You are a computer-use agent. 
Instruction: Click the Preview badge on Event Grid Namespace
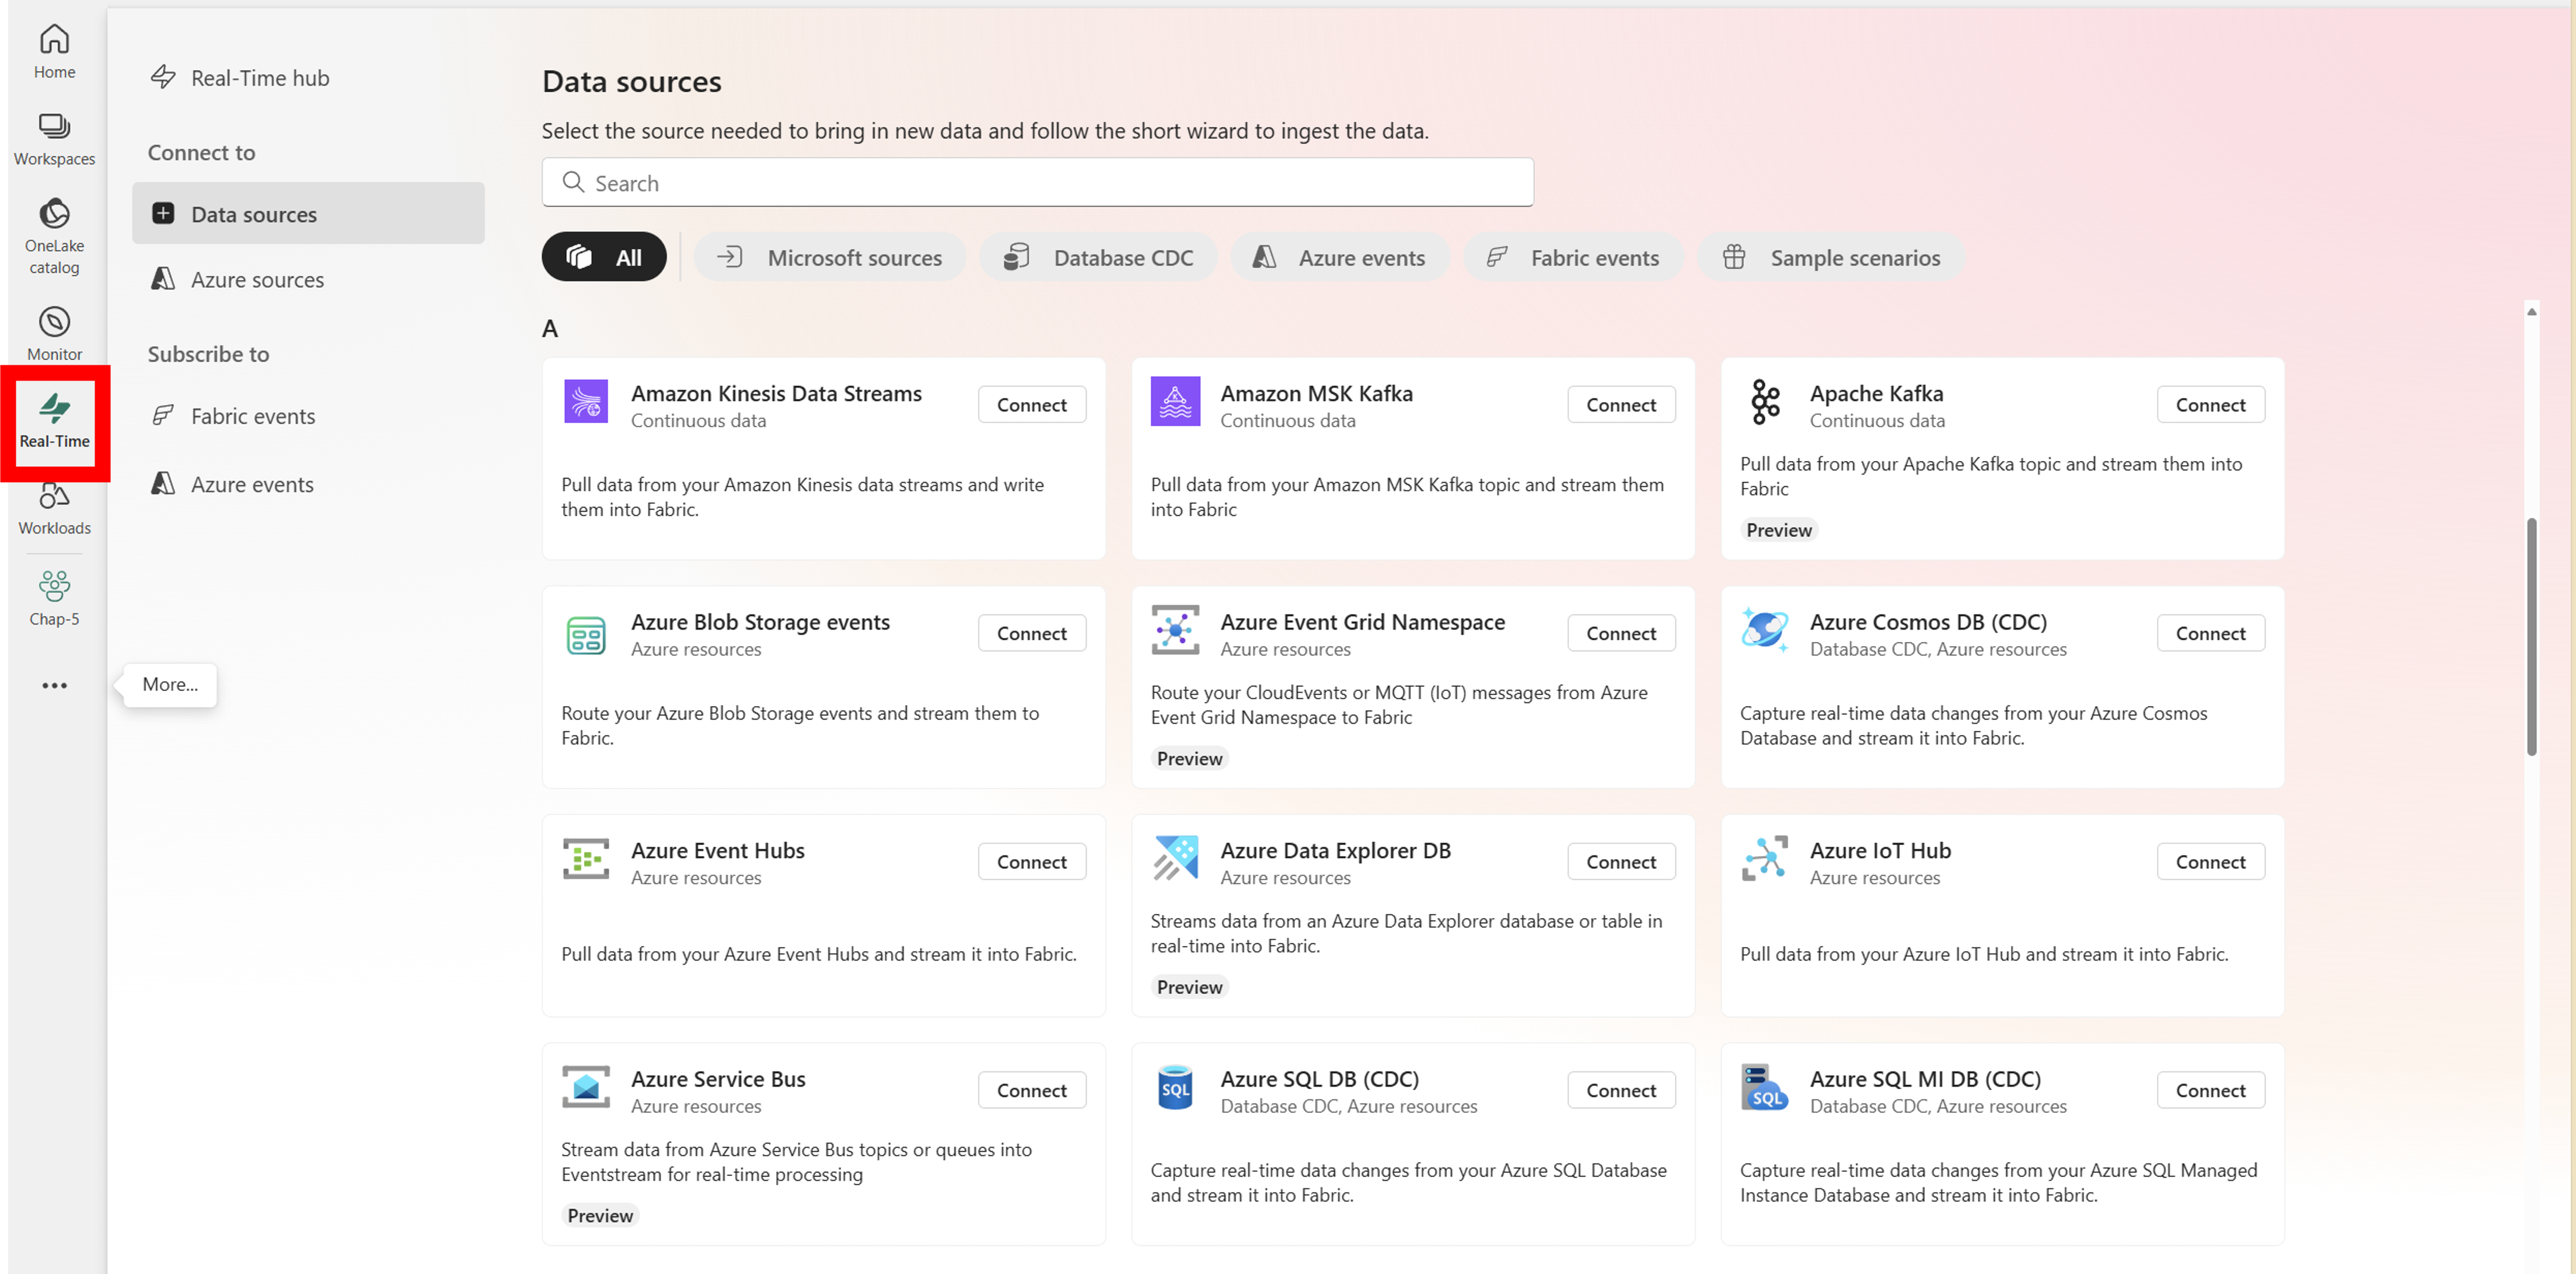(1189, 758)
